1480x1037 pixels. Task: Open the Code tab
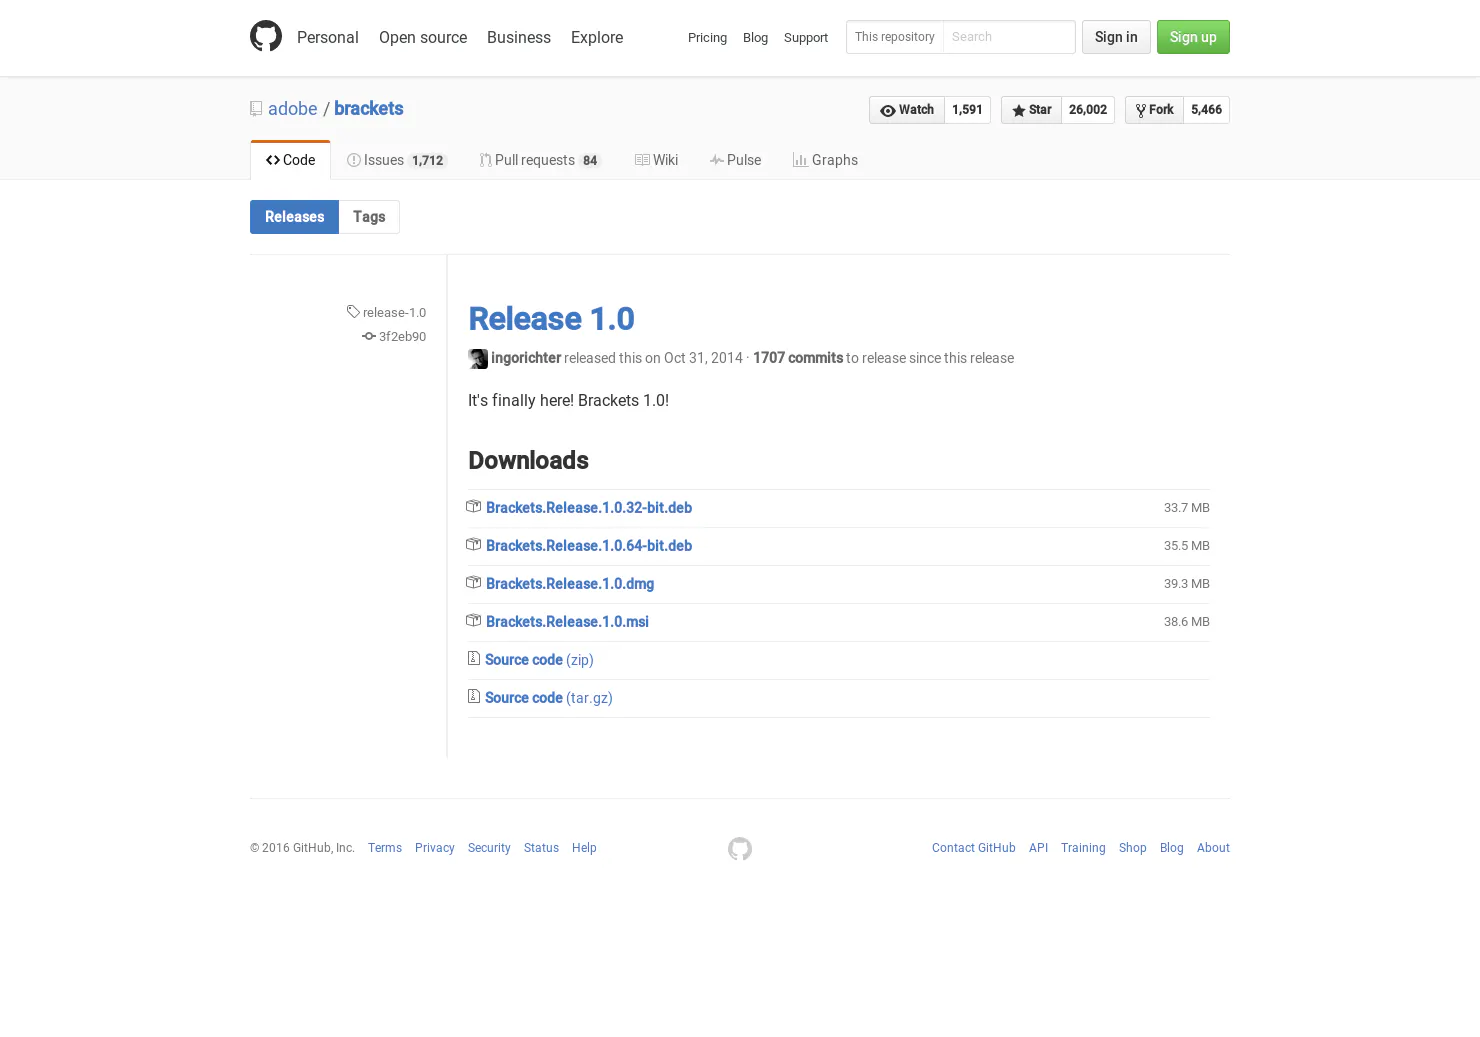(x=290, y=160)
